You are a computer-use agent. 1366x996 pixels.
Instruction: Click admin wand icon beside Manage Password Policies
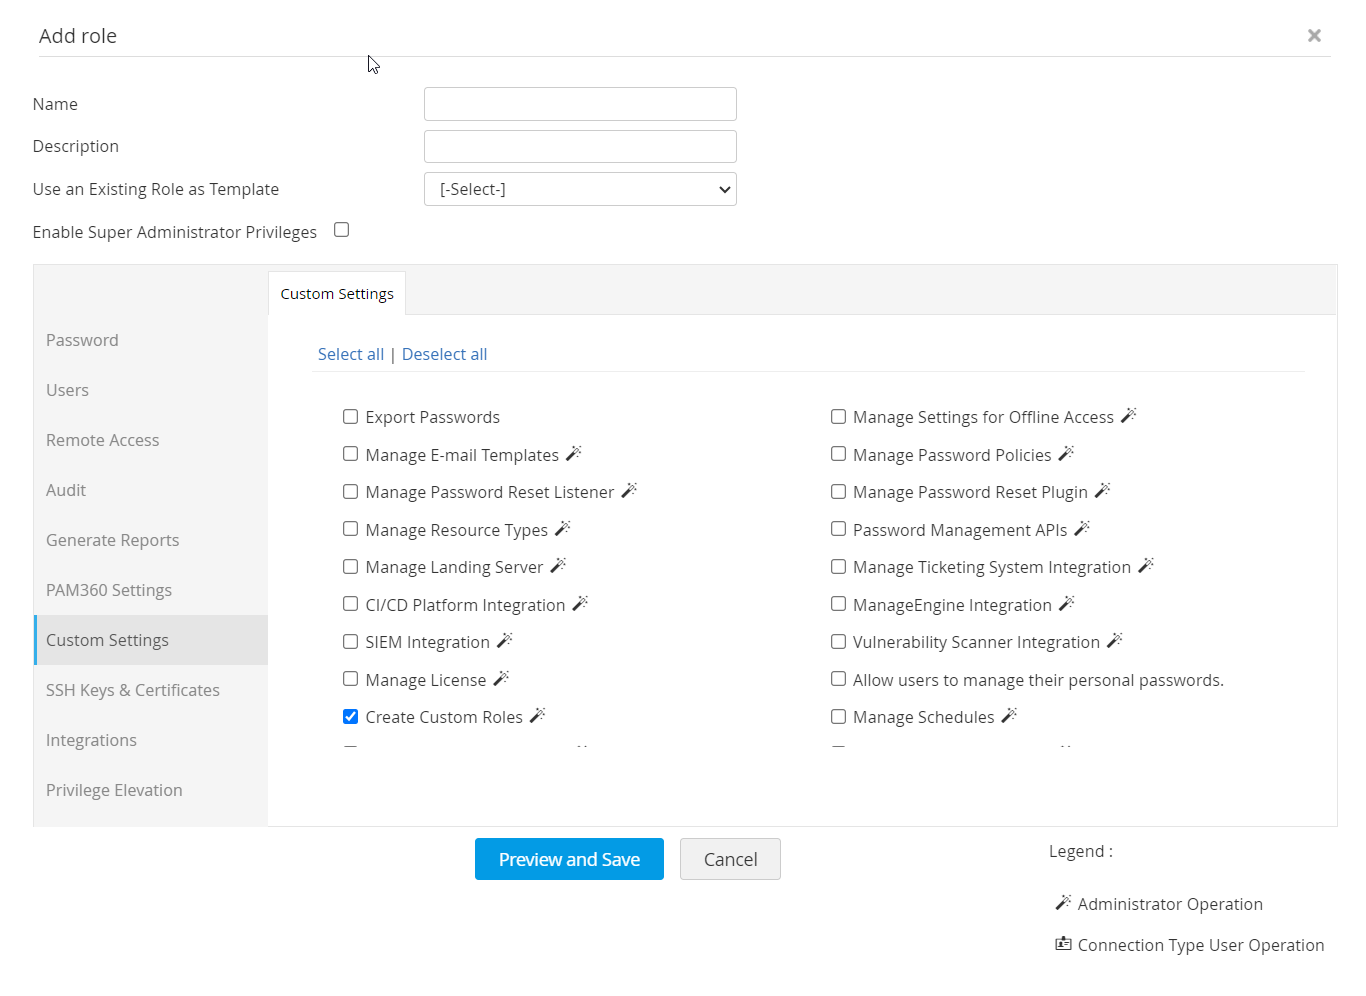[x=1067, y=454]
